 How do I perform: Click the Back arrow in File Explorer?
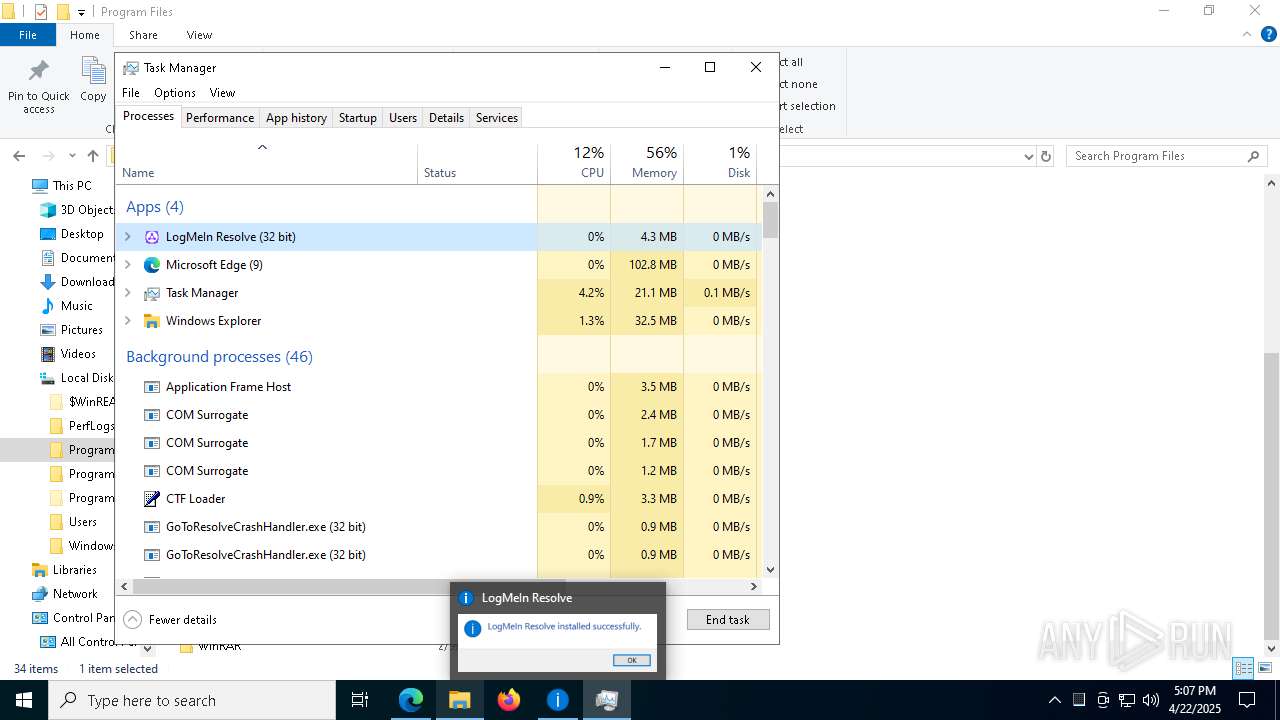coord(19,156)
